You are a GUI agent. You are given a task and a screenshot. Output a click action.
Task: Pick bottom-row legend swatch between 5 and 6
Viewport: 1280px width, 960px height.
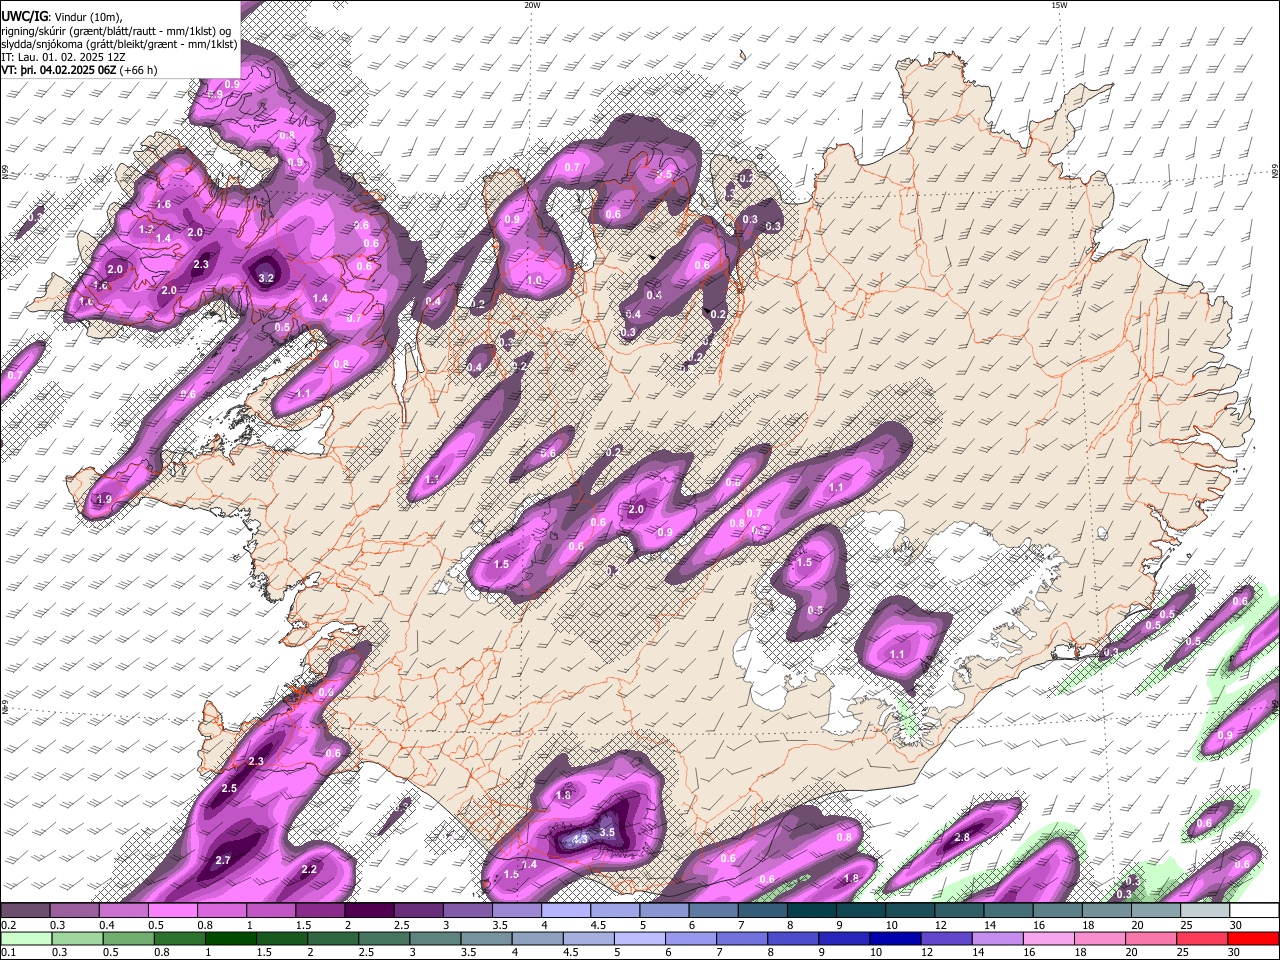point(640,938)
